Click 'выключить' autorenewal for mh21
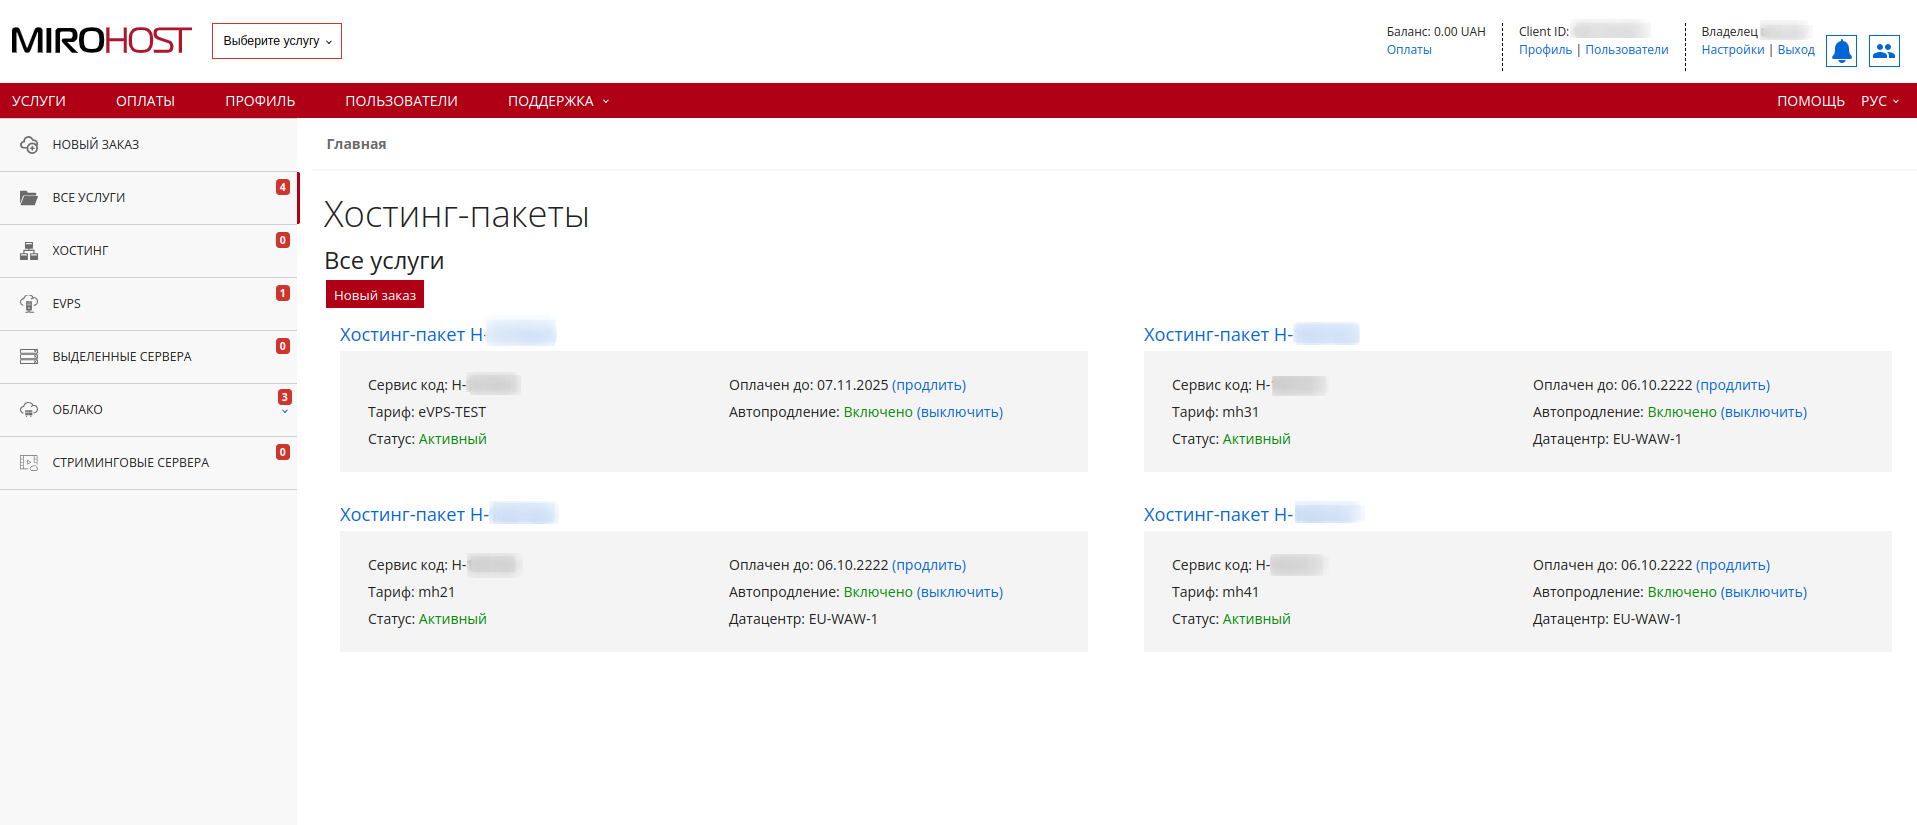The image size is (1917, 825). 960,592
